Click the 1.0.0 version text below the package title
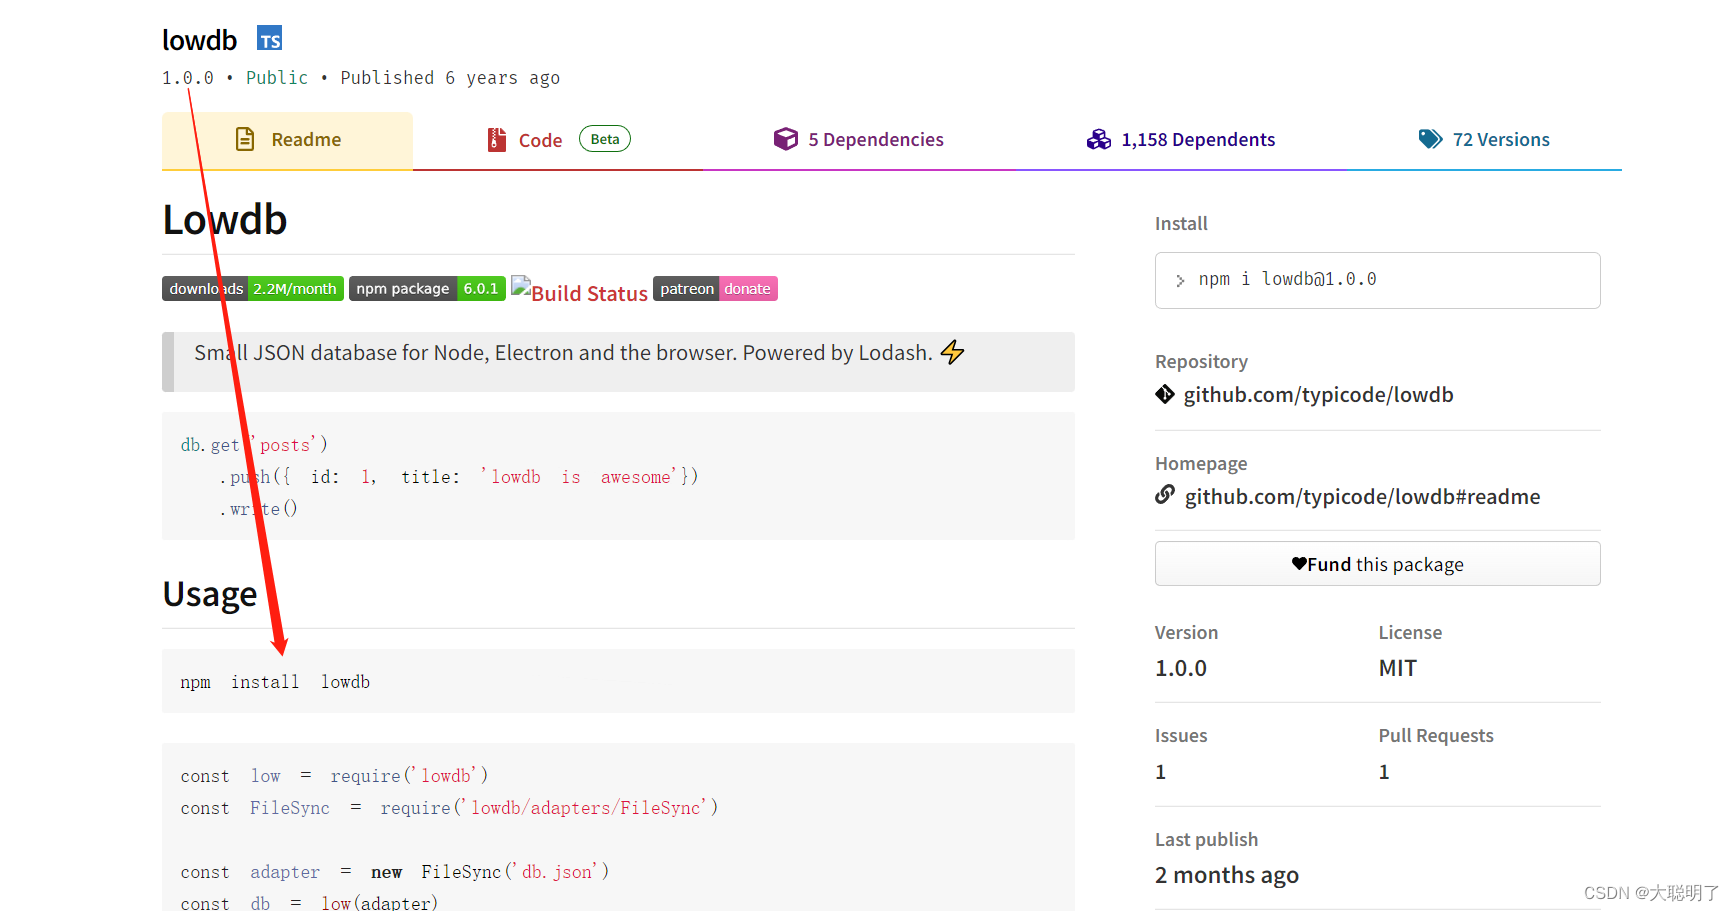This screenshot has width=1734, height=911. [188, 78]
